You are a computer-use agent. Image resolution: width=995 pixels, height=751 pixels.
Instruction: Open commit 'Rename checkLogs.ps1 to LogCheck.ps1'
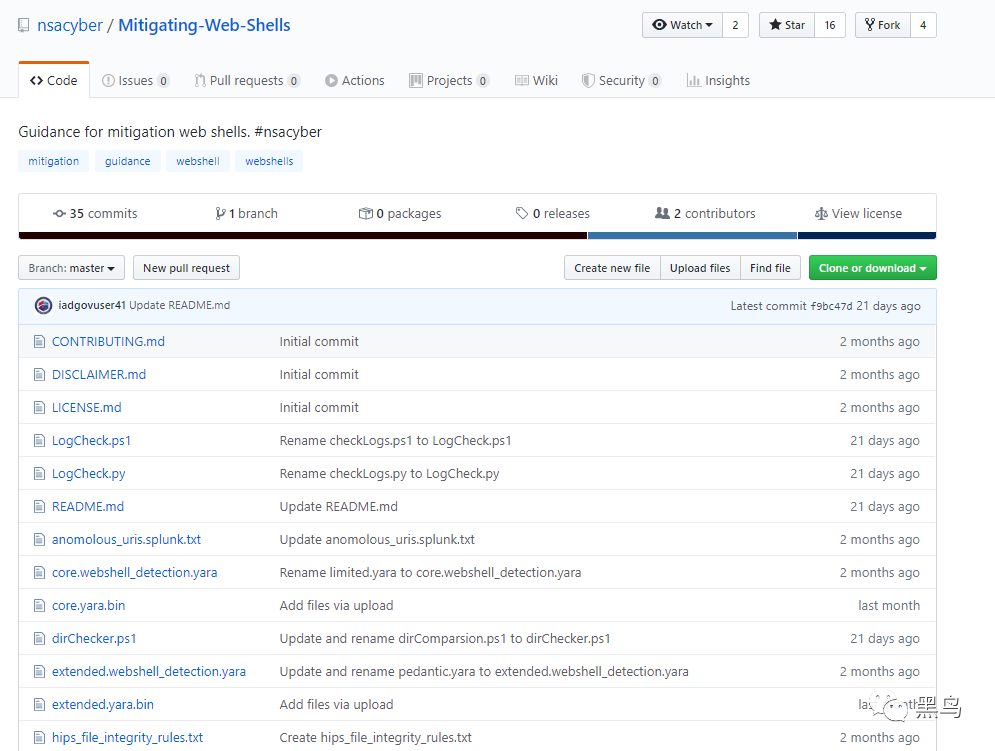click(x=395, y=441)
